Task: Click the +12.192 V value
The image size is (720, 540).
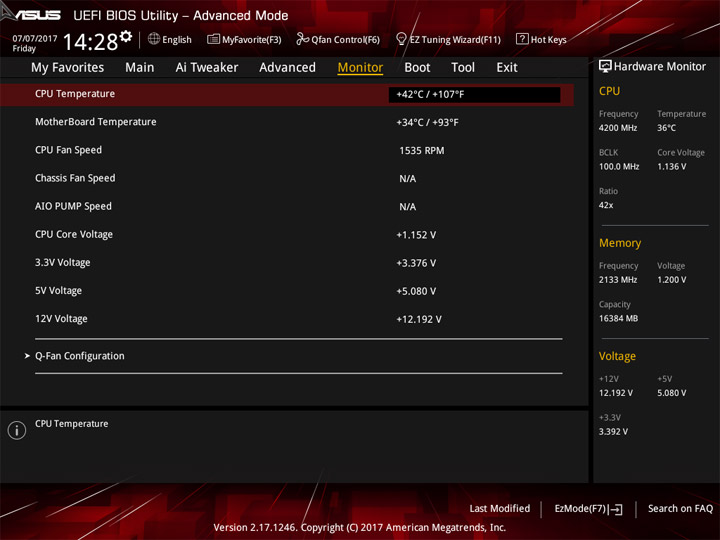Action: 419,319
